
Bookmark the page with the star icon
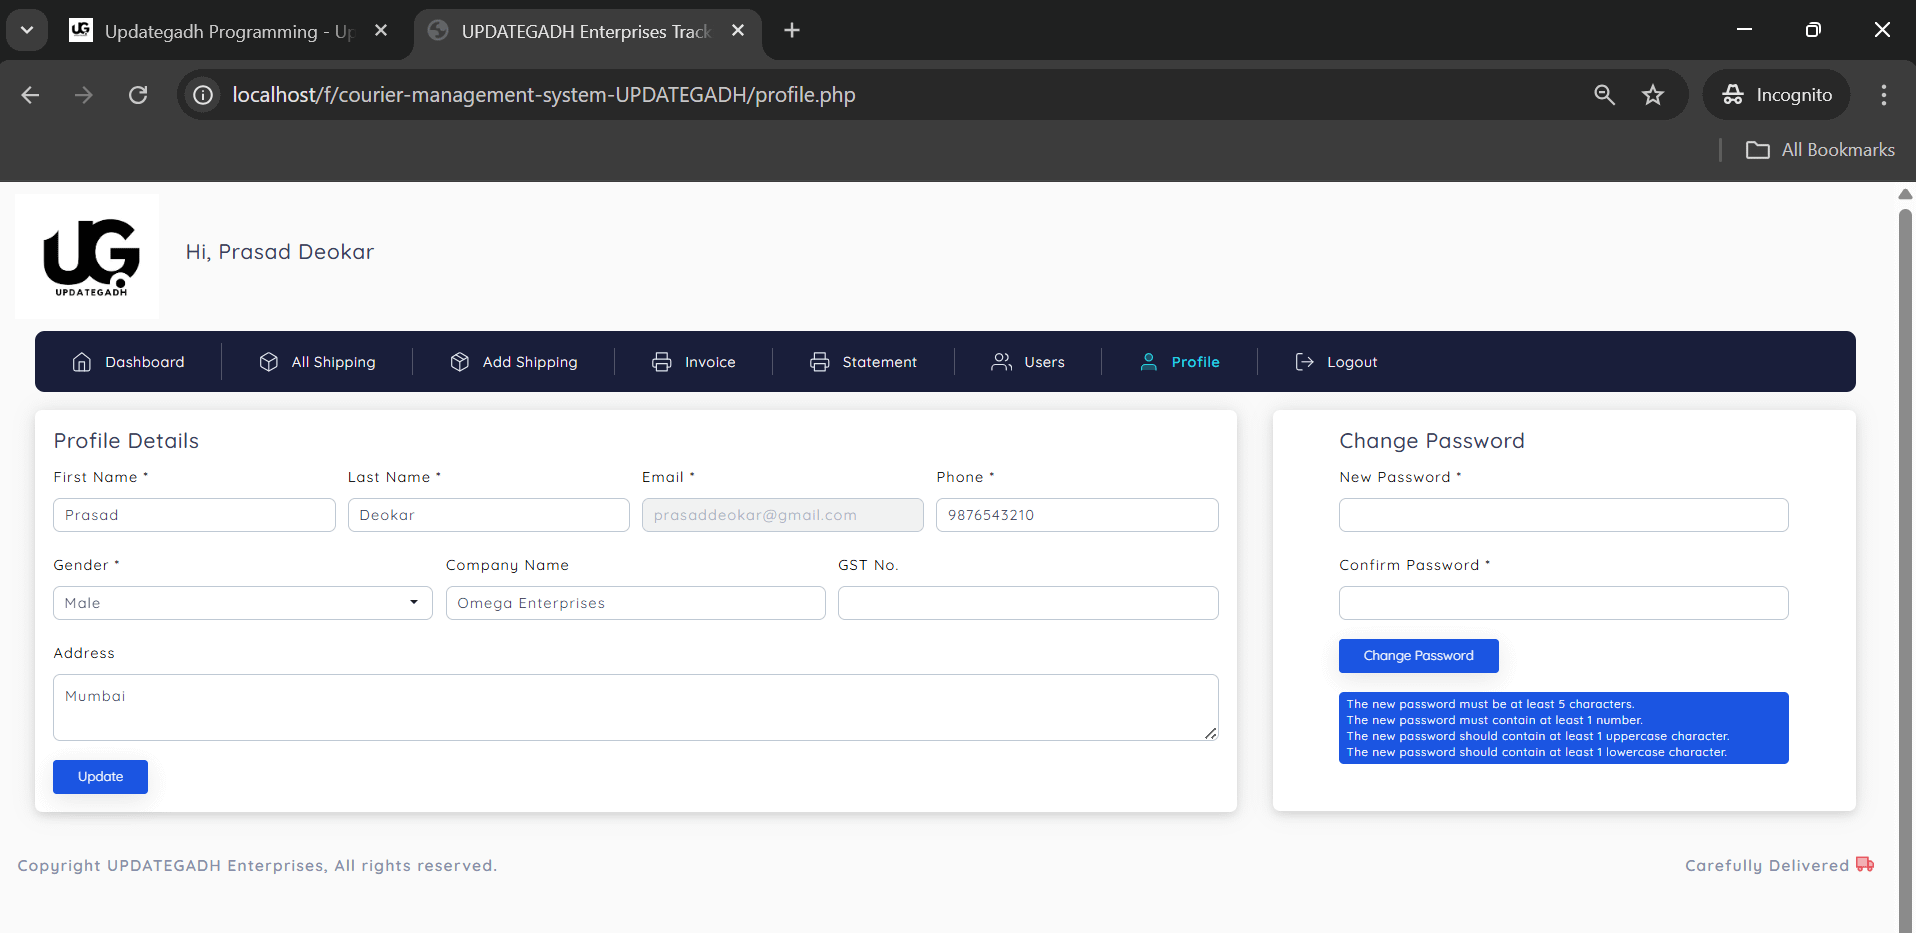click(x=1653, y=94)
